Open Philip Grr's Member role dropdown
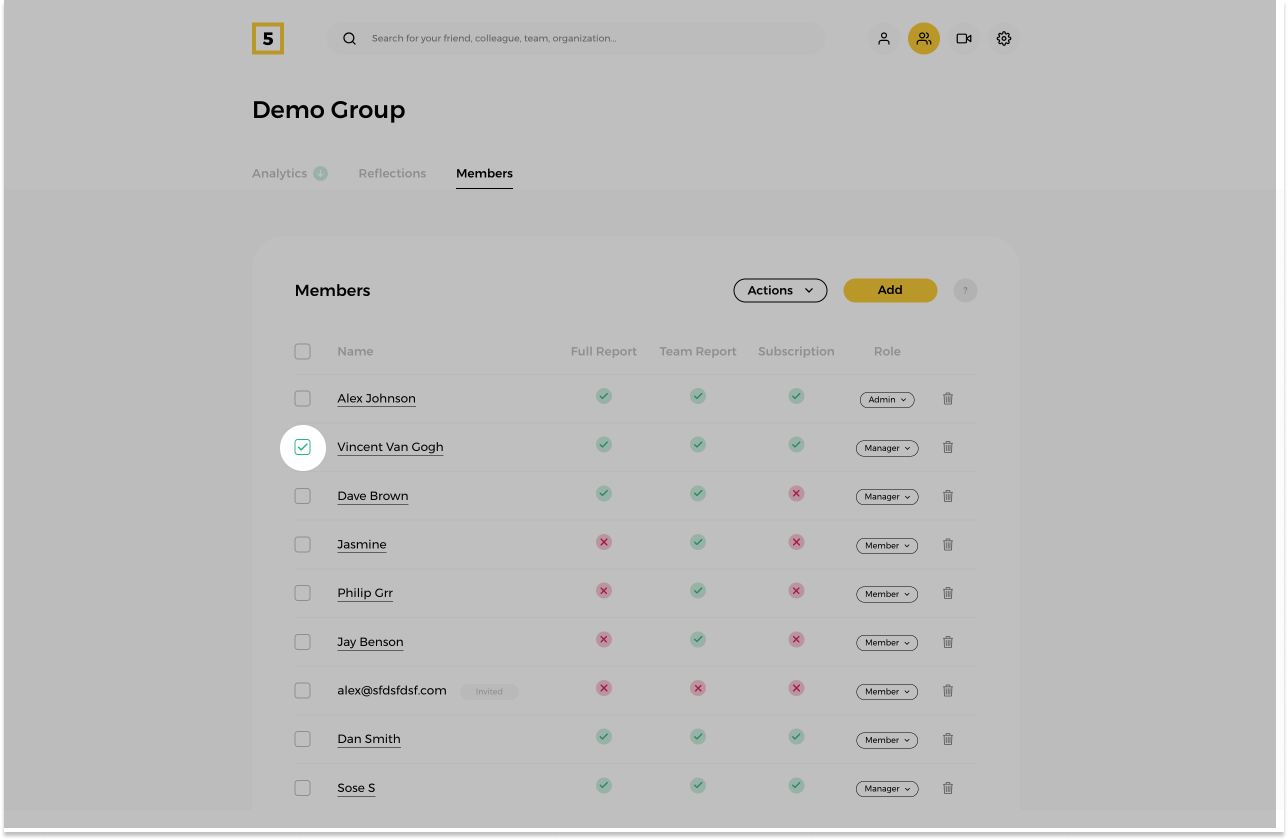Image resolution: width=1288 pixels, height=840 pixels. pyautogui.click(x=886, y=594)
